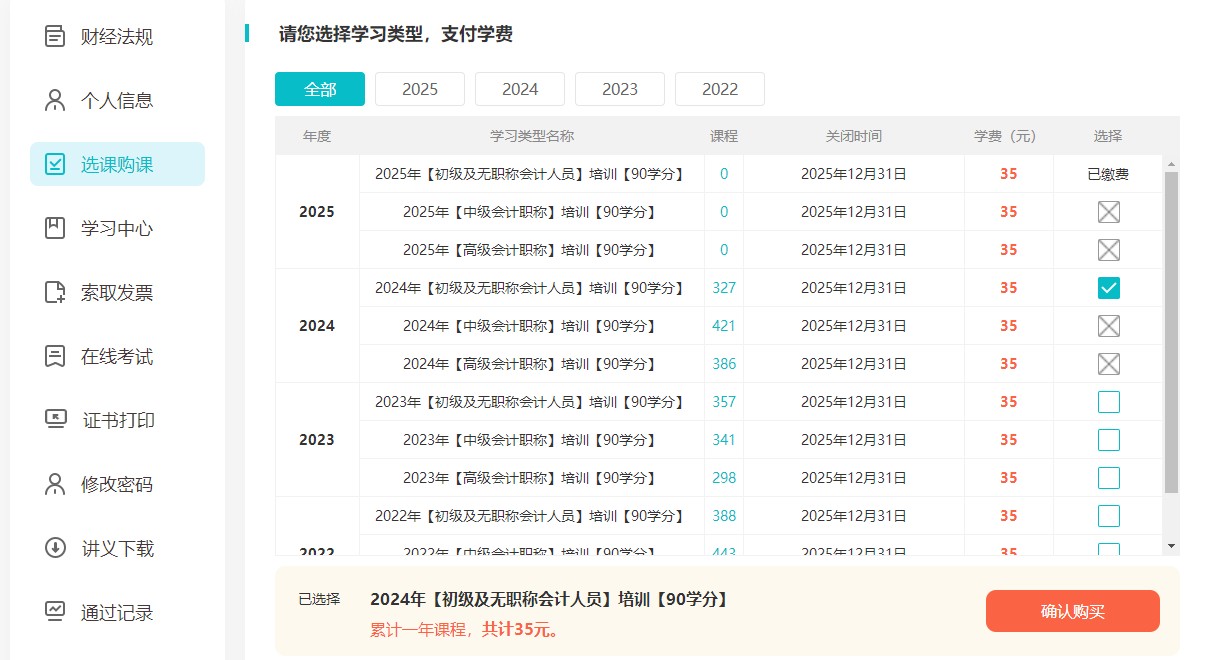Image resolution: width=1206 pixels, height=660 pixels.
Task: Open 证书打印 page
Action: (x=117, y=421)
